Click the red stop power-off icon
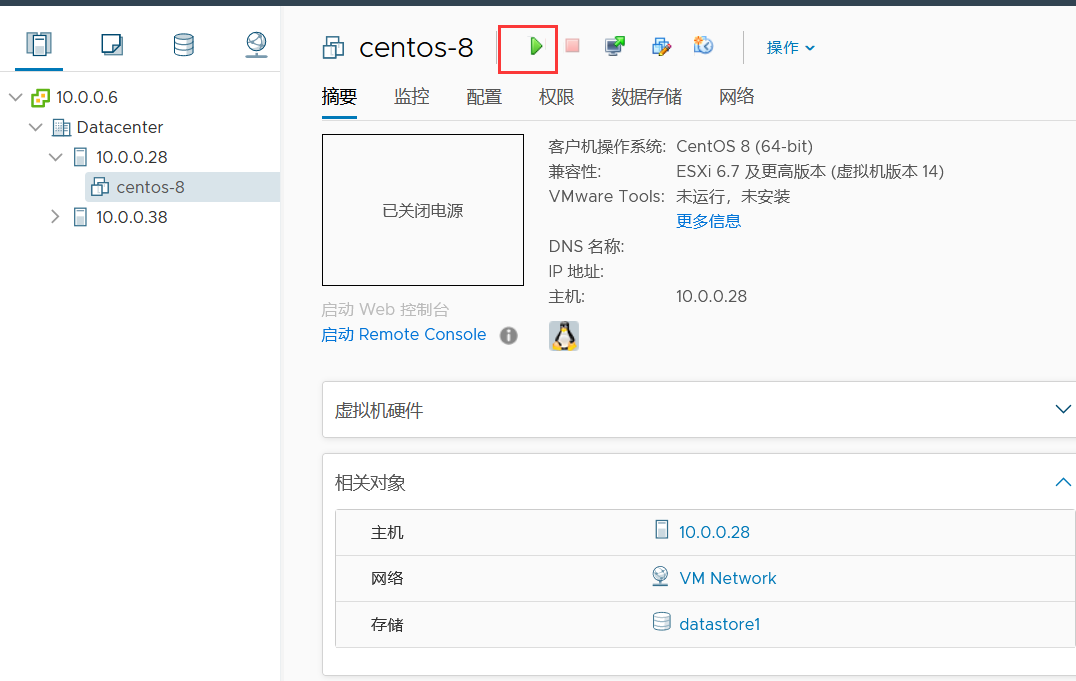Viewport: 1076px width, 681px height. click(572, 46)
